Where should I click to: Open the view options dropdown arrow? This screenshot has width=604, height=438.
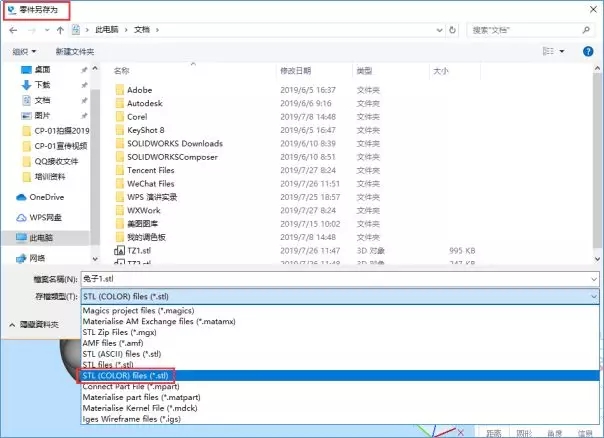point(562,51)
